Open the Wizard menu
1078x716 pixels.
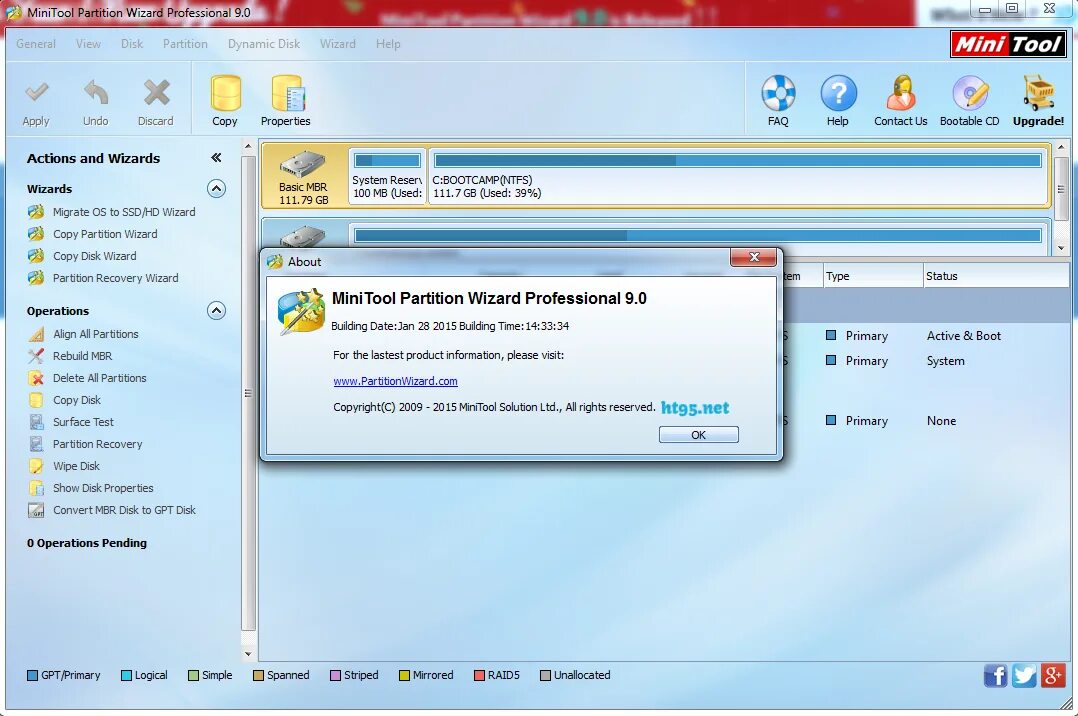pyautogui.click(x=338, y=43)
